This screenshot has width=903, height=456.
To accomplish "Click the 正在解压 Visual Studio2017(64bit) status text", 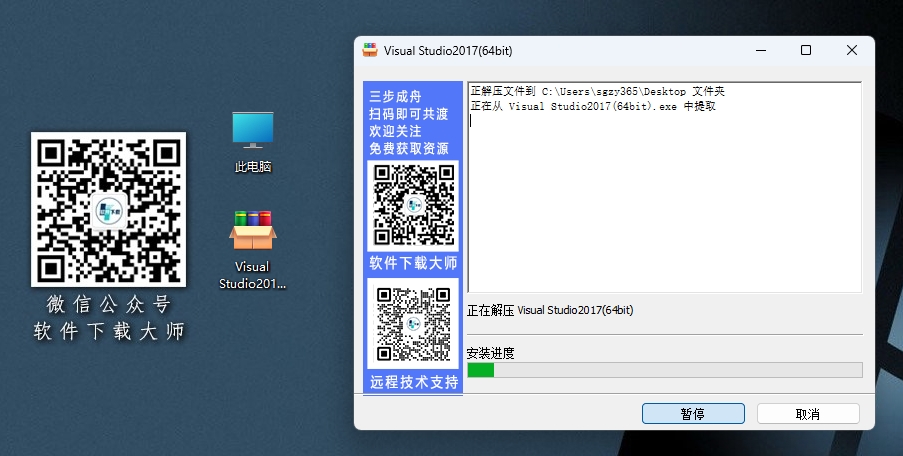I will pos(550,310).
